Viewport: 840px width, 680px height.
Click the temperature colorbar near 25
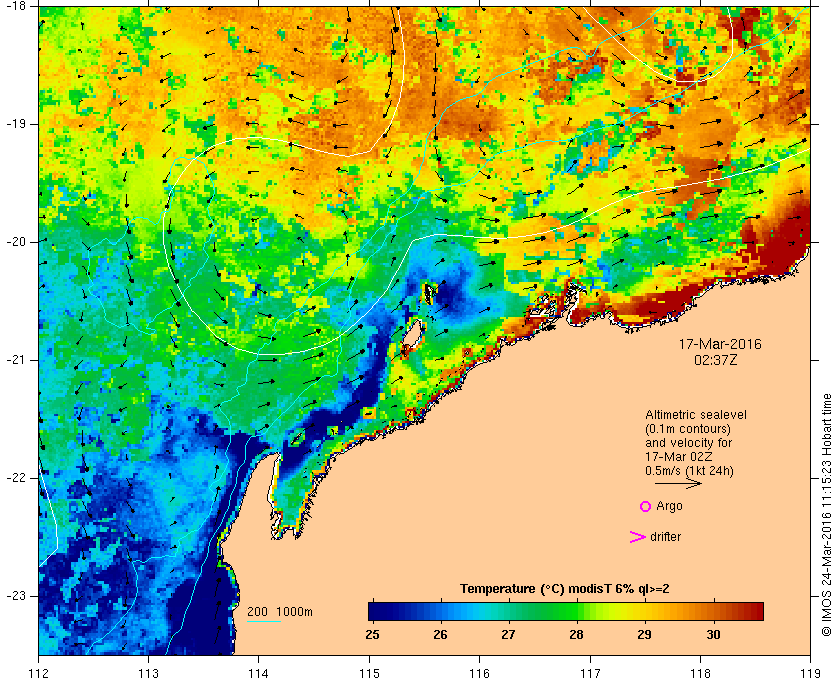tap(373, 611)
